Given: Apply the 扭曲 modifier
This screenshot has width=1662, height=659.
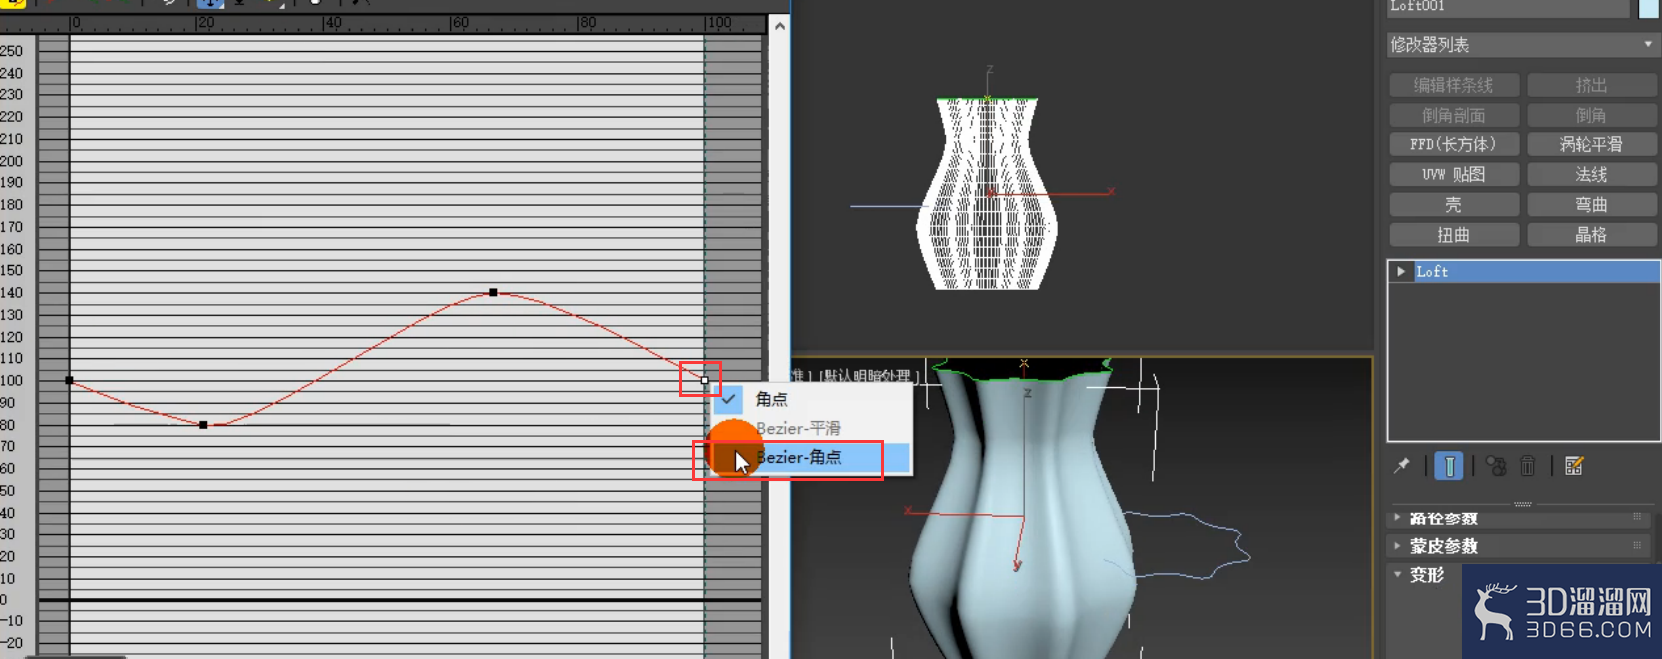Looking at the screenshot, I should (x=1454, y=235).
